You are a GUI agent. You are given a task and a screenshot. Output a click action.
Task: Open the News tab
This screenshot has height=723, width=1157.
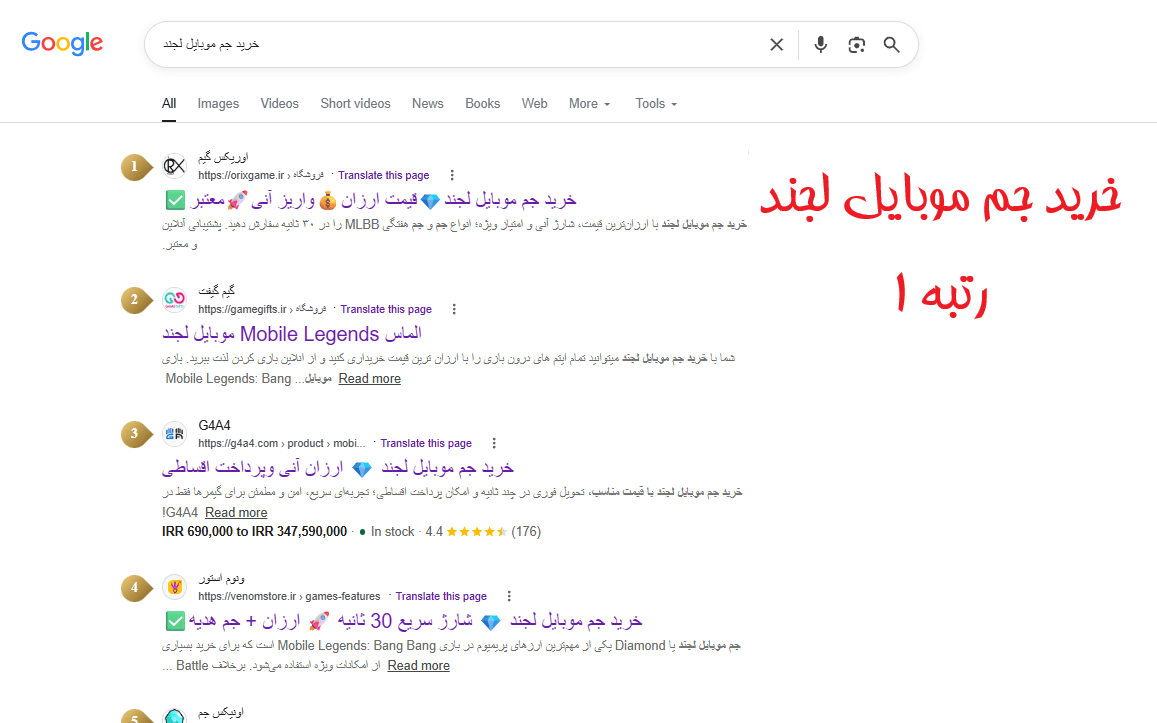[427, 103]
